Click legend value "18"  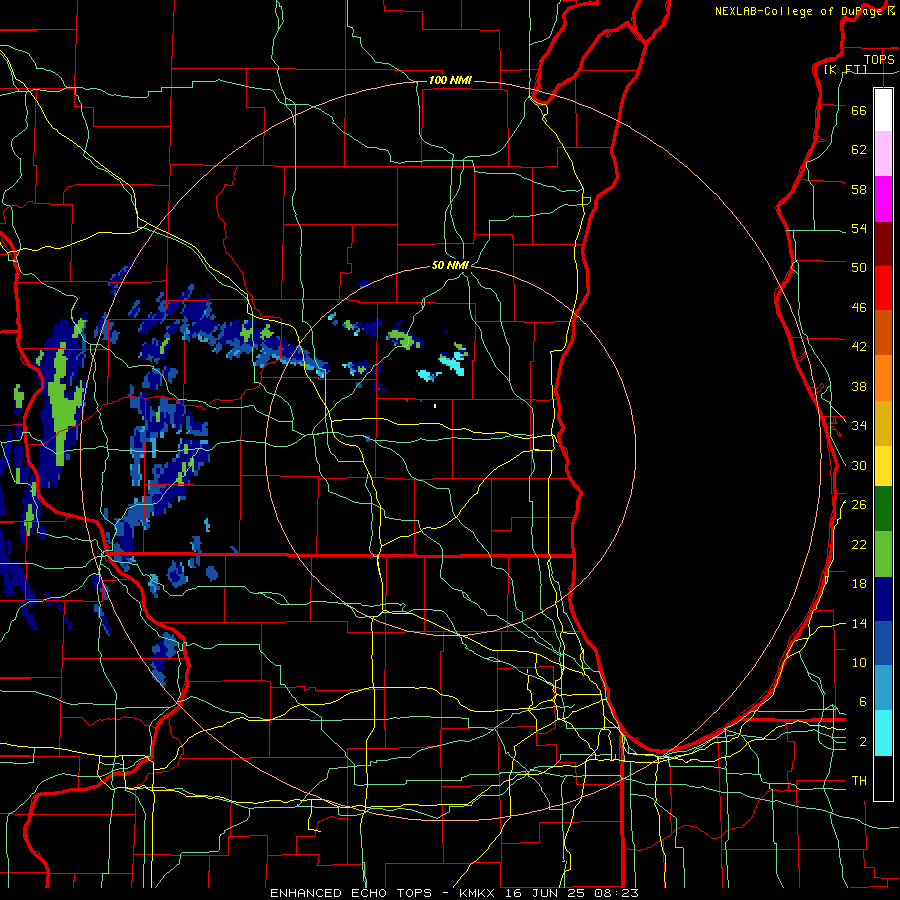[x=859, y=584]
